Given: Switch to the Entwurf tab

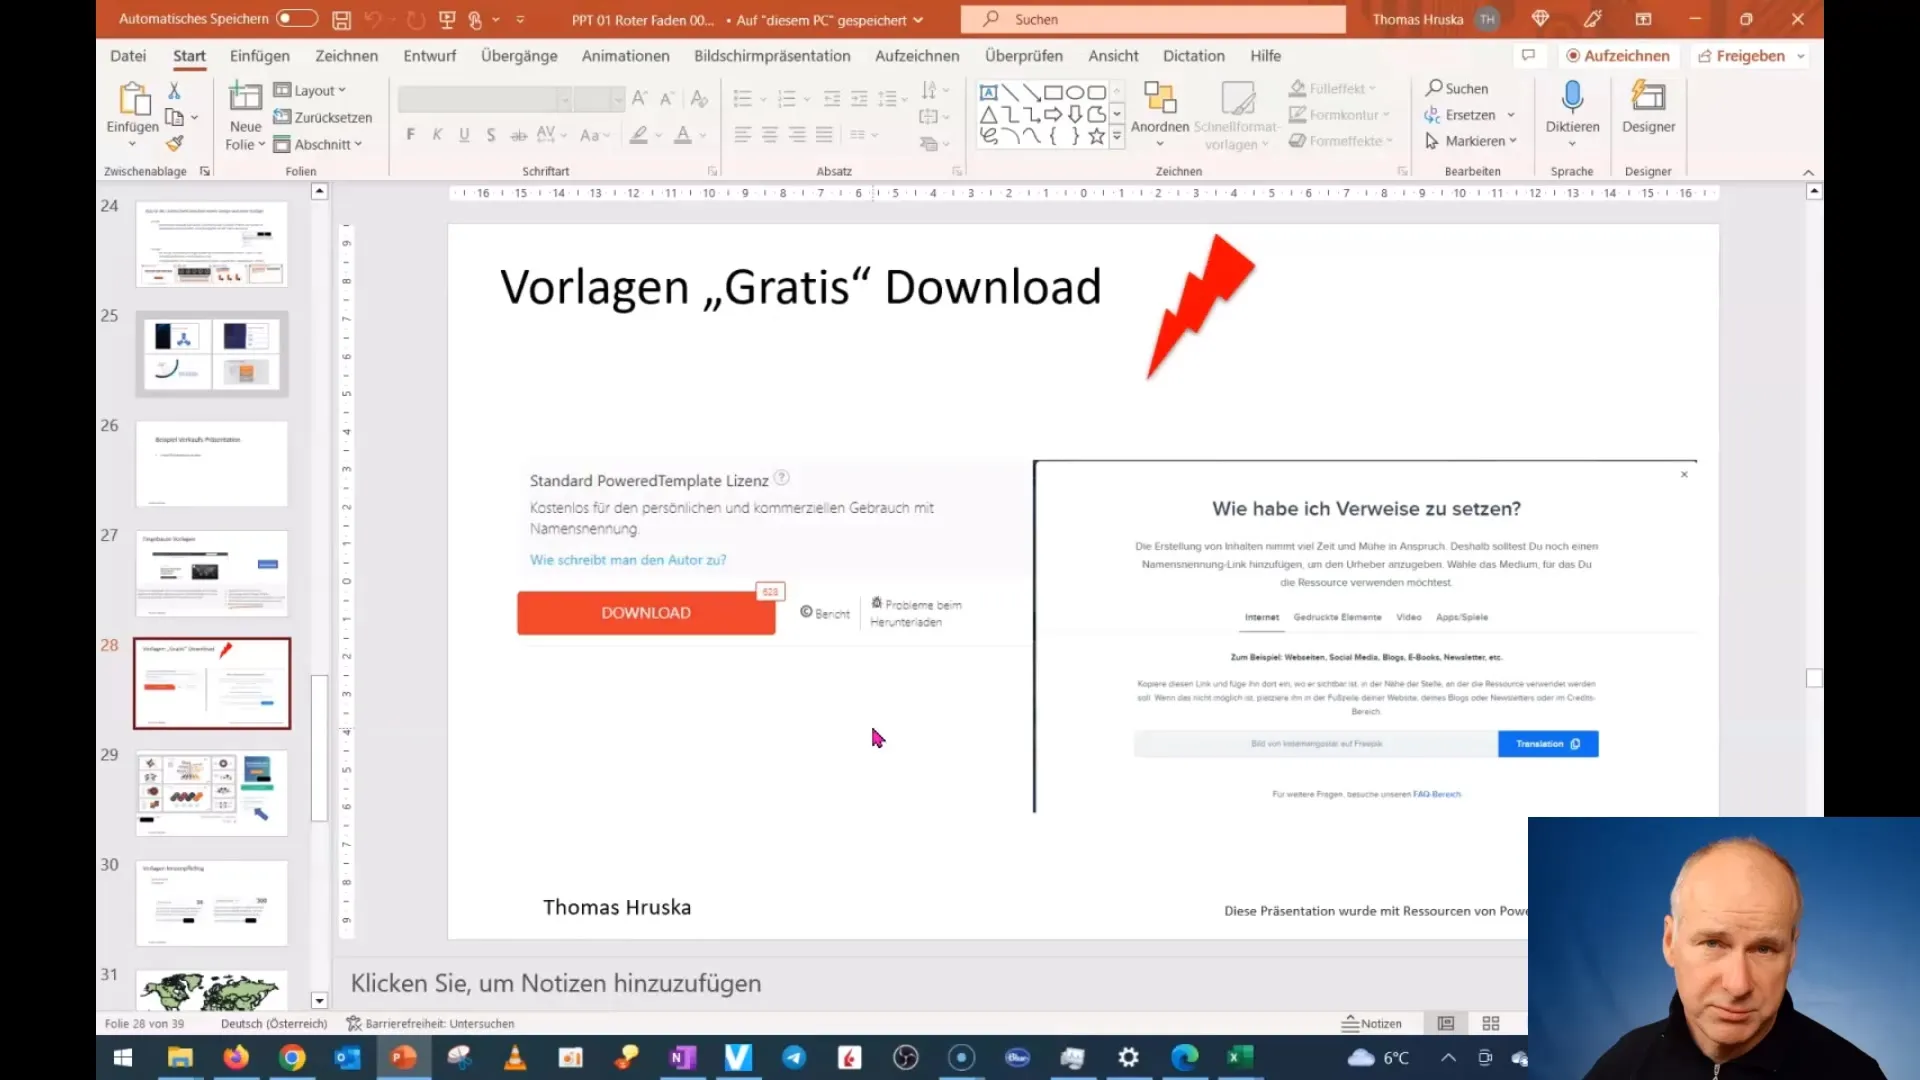Looking at the screenshot, I should point(430,56).
